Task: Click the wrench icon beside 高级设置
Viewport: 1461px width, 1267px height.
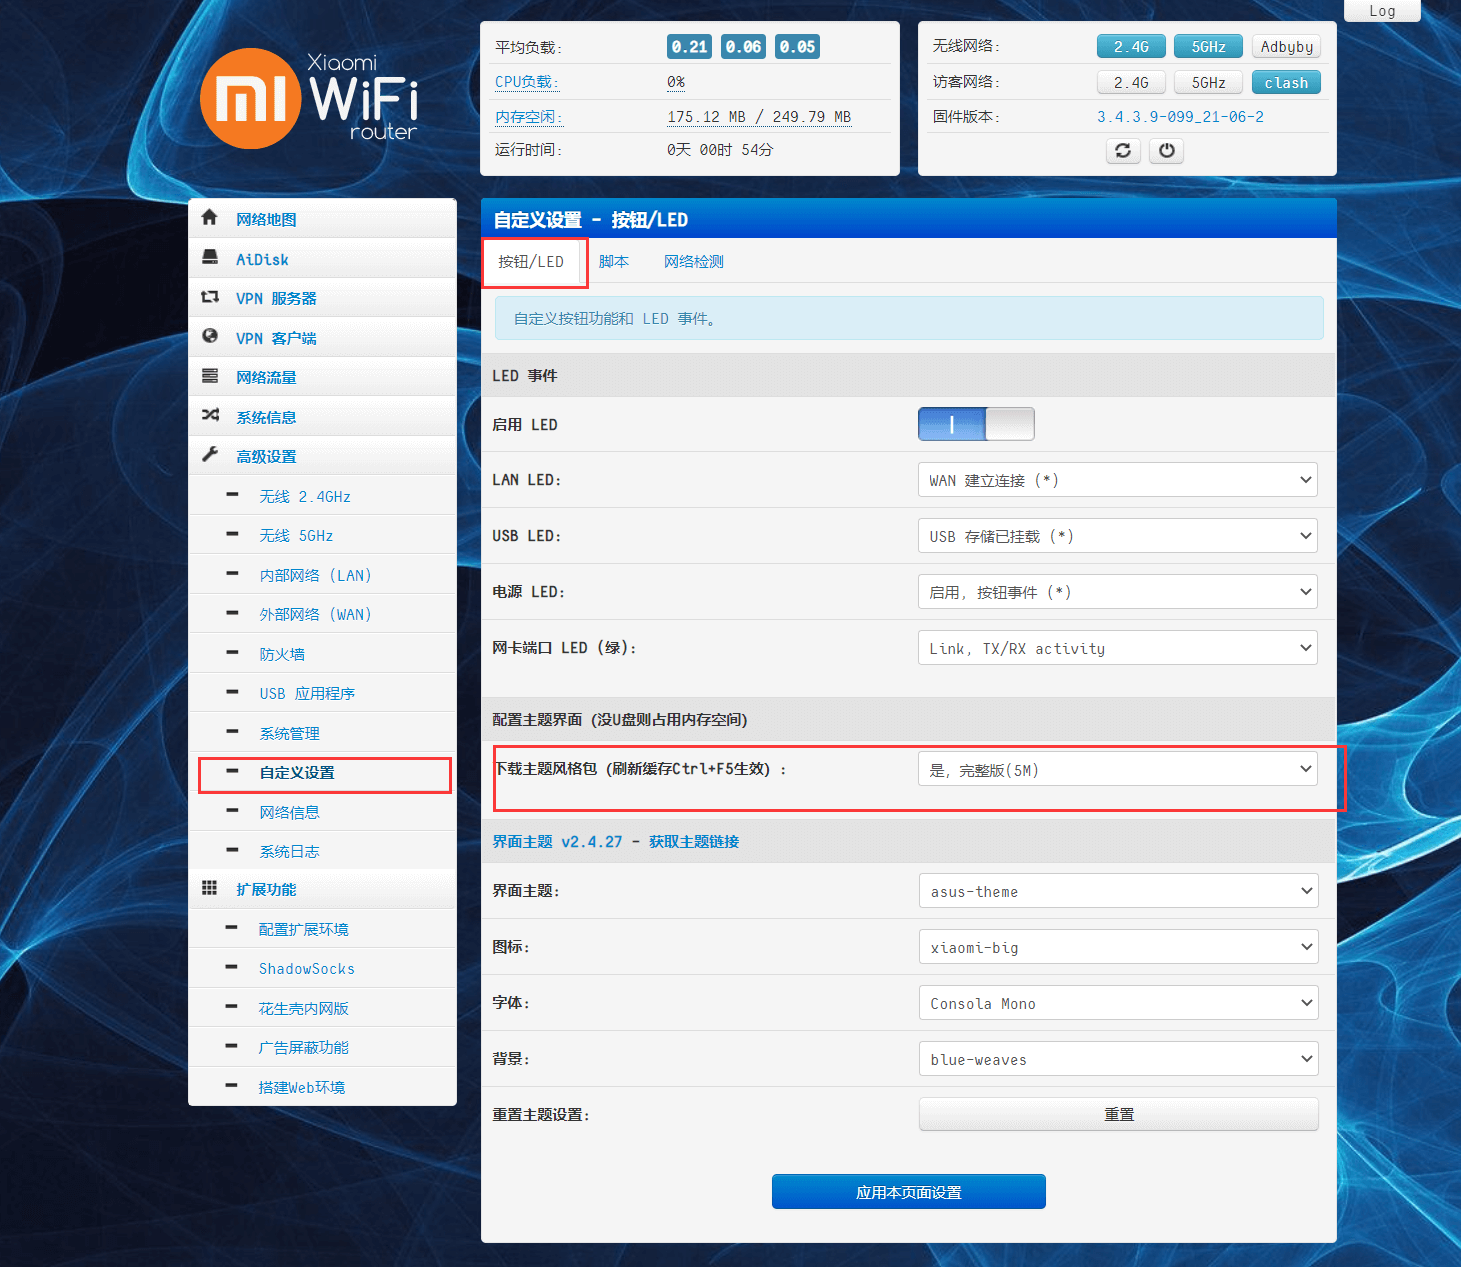Action: [210, 455]
